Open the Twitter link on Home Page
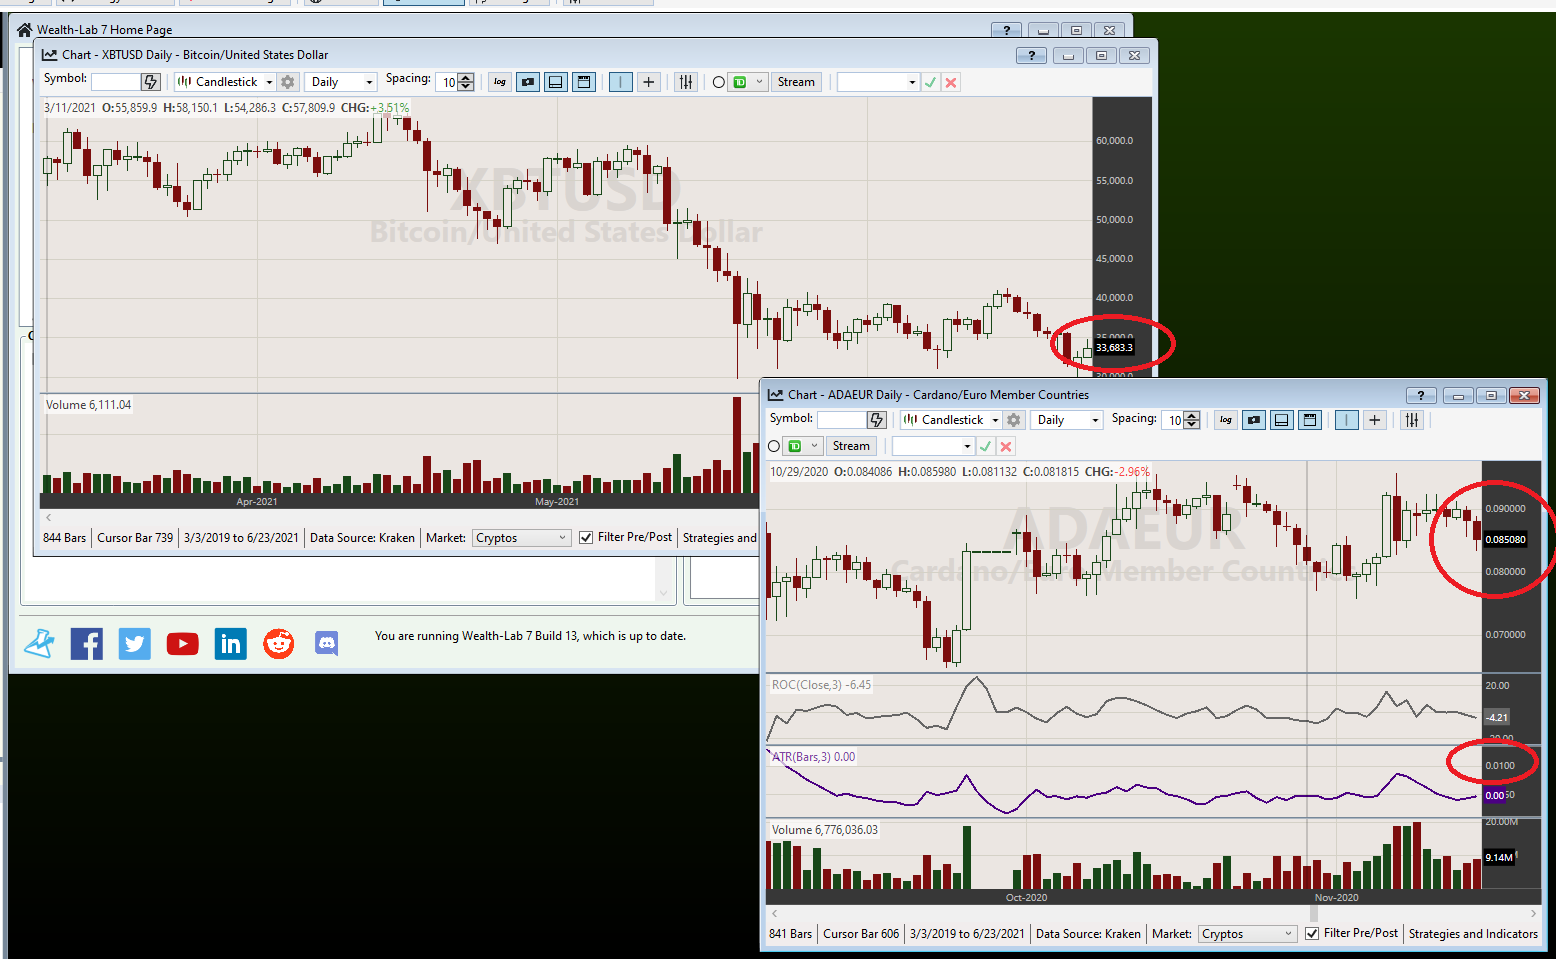Image resolution: width=1556 pixels, height=959 pixels. point(135,644)
